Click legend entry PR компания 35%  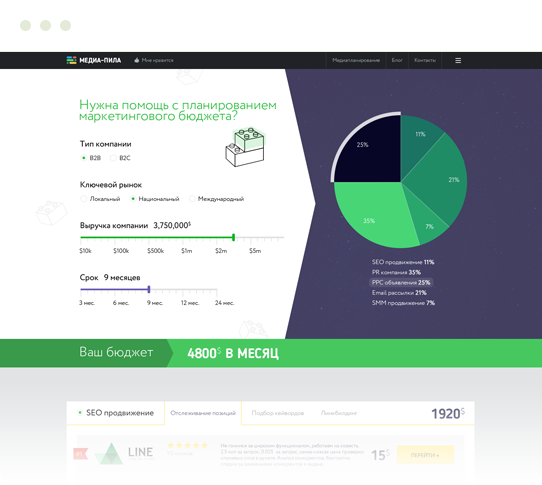tap(396, 272)
